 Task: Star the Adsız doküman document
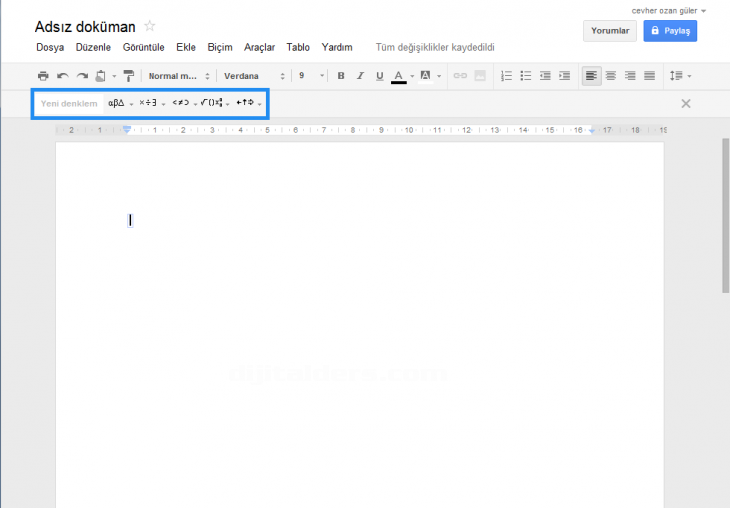pos(149,26)
